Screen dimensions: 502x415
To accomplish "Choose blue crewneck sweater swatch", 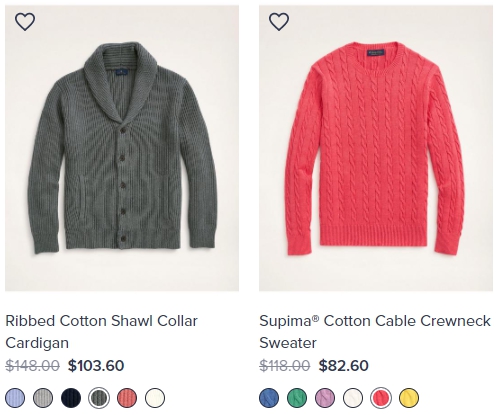I will [269, 398].
